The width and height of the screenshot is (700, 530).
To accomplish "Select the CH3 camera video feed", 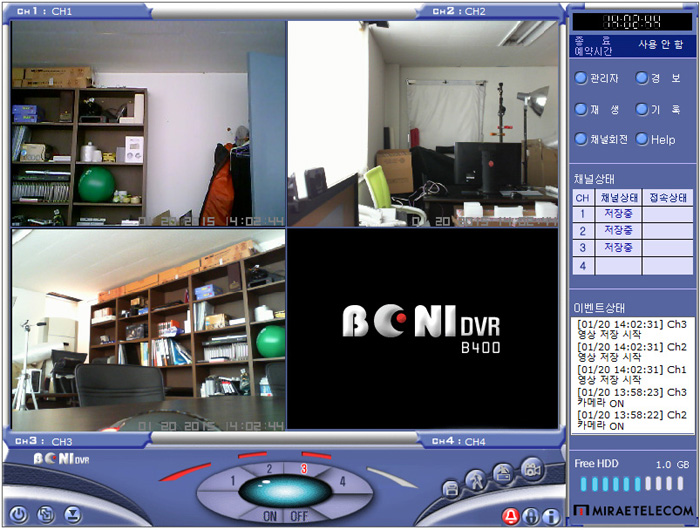I will tap(148, 330).
